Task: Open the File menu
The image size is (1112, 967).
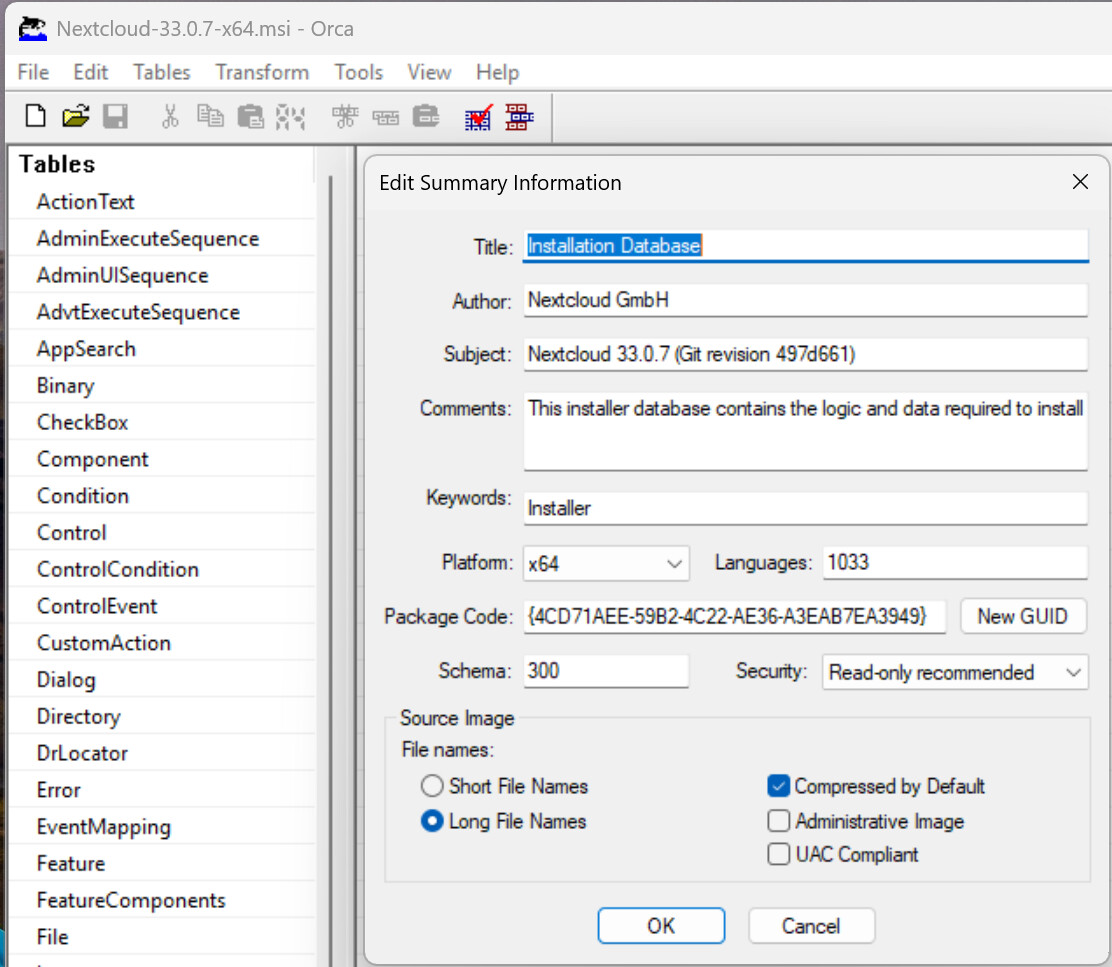Action: 33,72
